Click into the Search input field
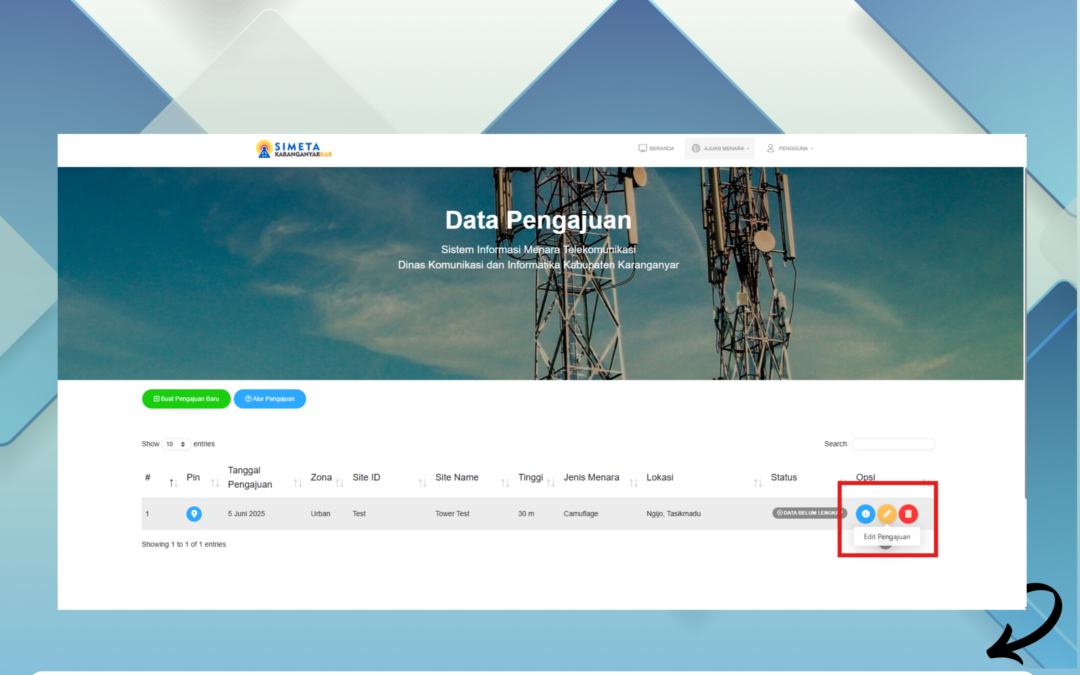1080x675 pixels. 893,444
